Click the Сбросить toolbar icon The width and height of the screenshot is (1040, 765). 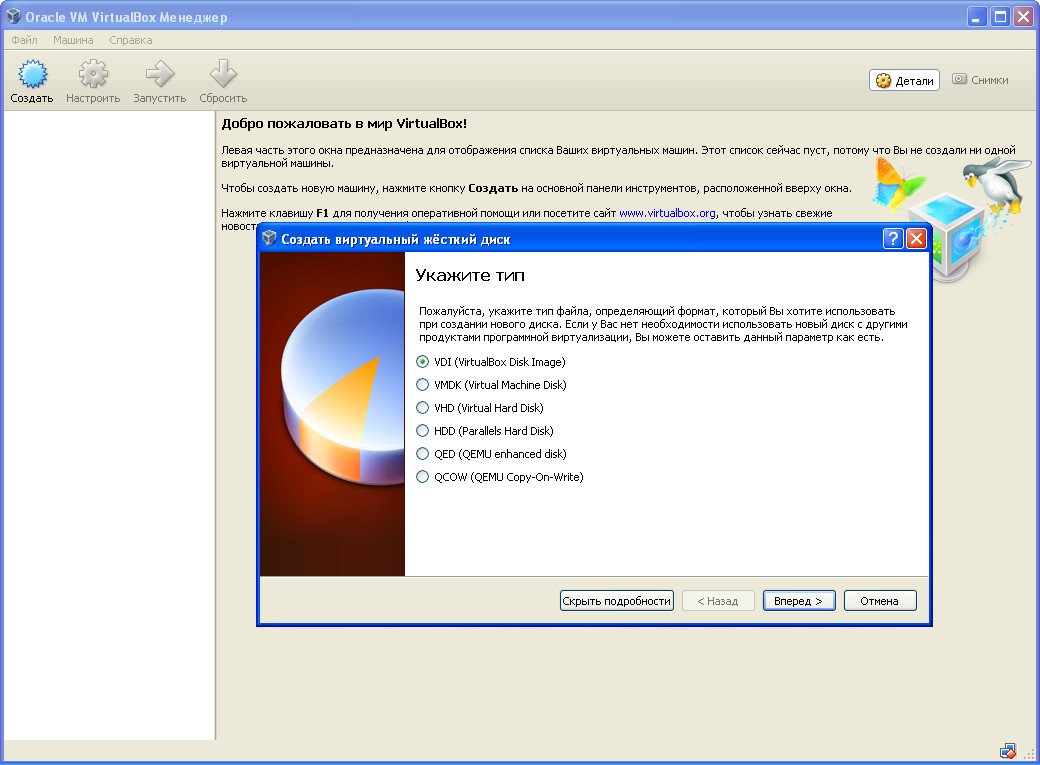(x=223, y=75)
